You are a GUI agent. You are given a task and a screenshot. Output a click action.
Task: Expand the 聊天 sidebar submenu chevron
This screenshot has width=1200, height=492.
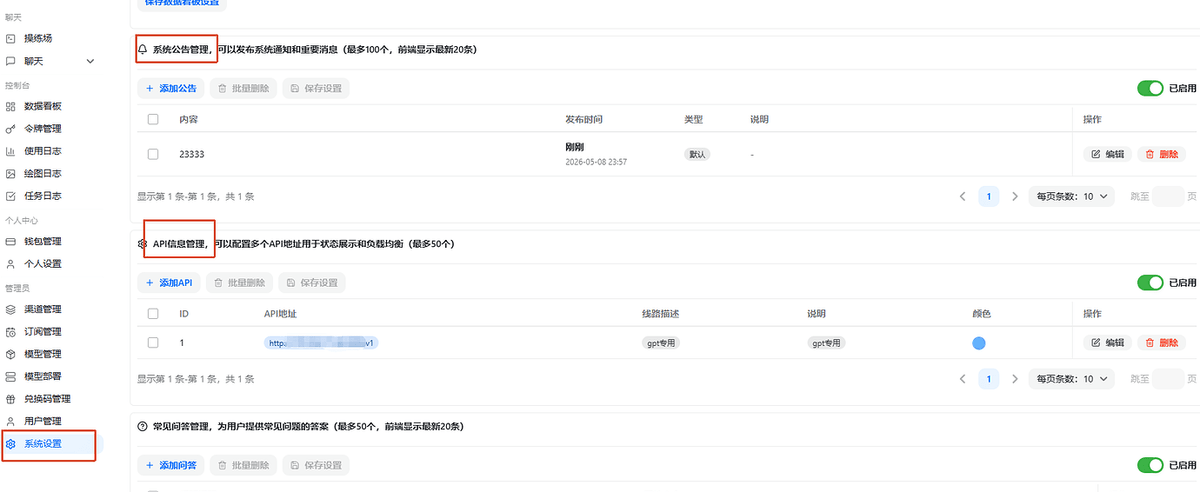(90, 61)
